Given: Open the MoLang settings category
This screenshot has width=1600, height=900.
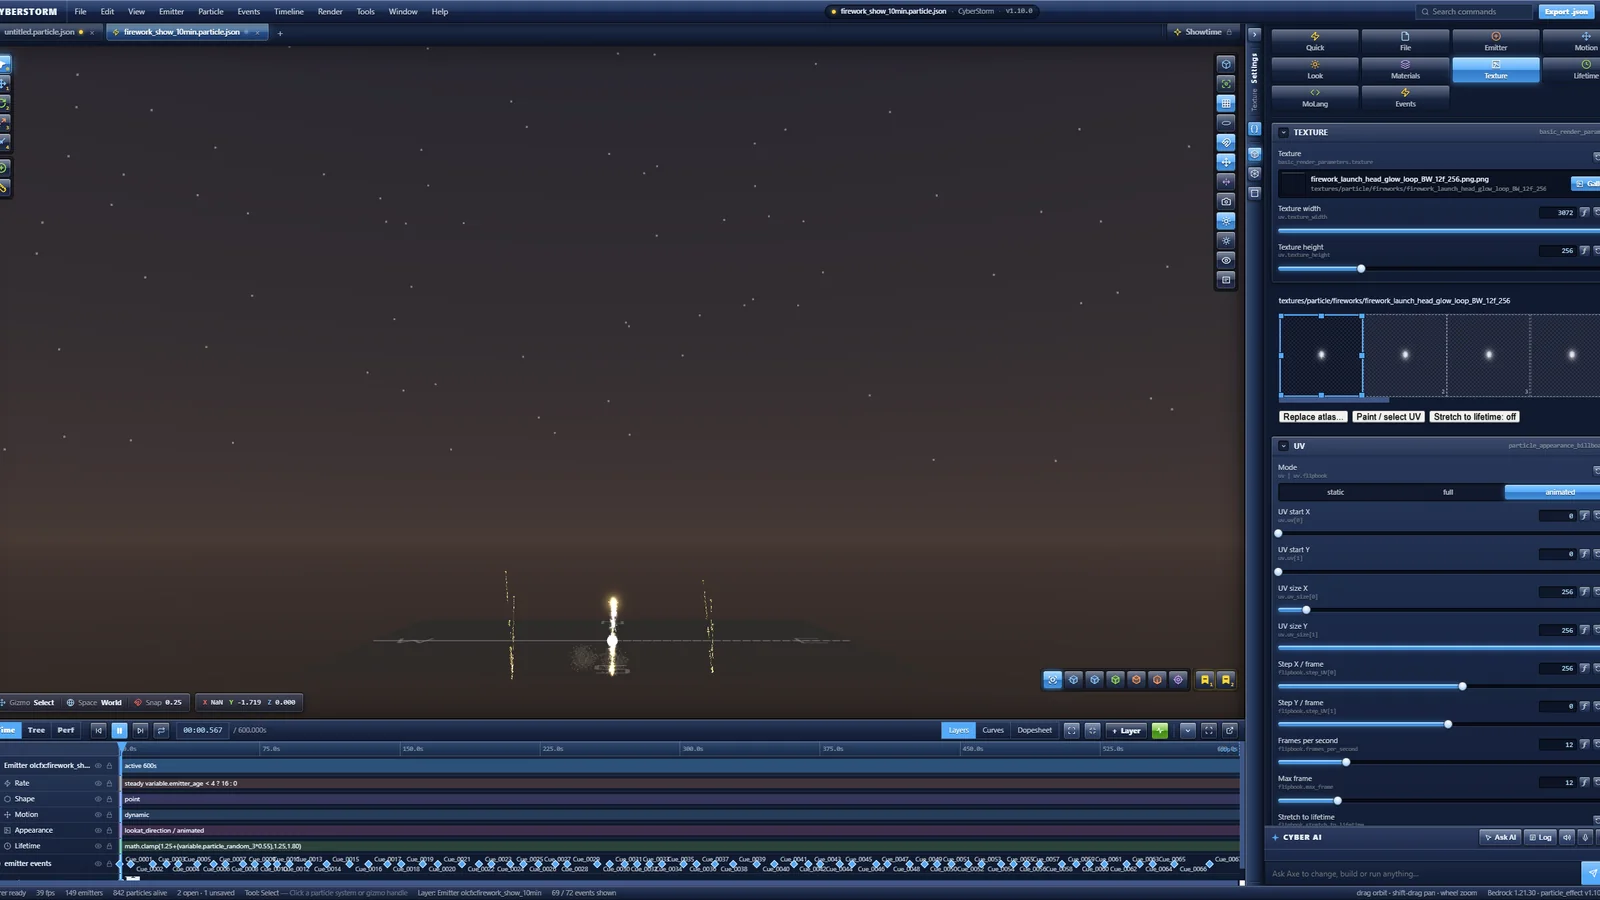Looking at the screenshot, I should point(1315,98).
